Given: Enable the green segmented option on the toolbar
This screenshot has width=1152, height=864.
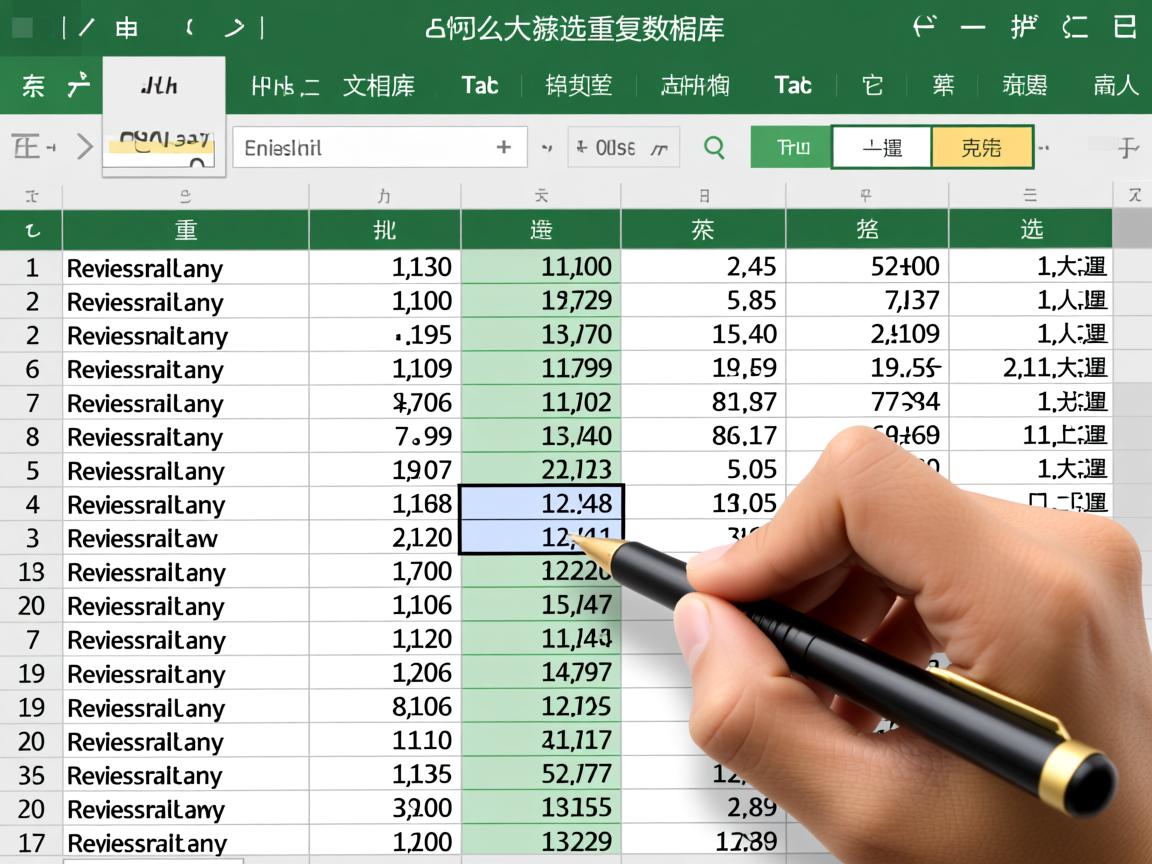Looking at the screenshot, I should (x=790, y=146).
